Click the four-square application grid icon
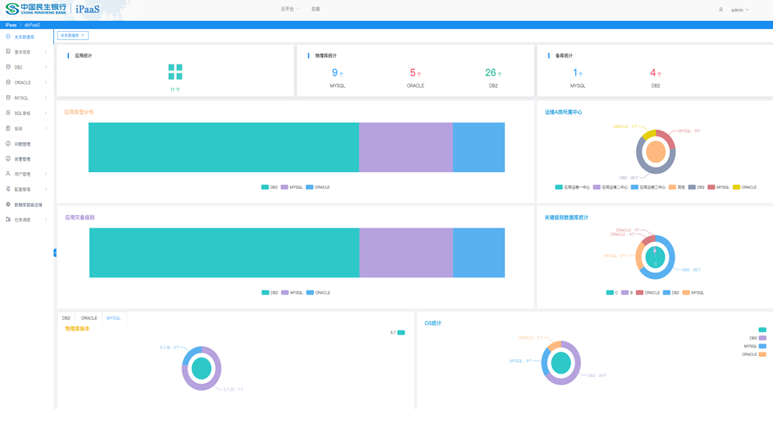The height and width of the screenshot is (426, 773). coord(175,71)
